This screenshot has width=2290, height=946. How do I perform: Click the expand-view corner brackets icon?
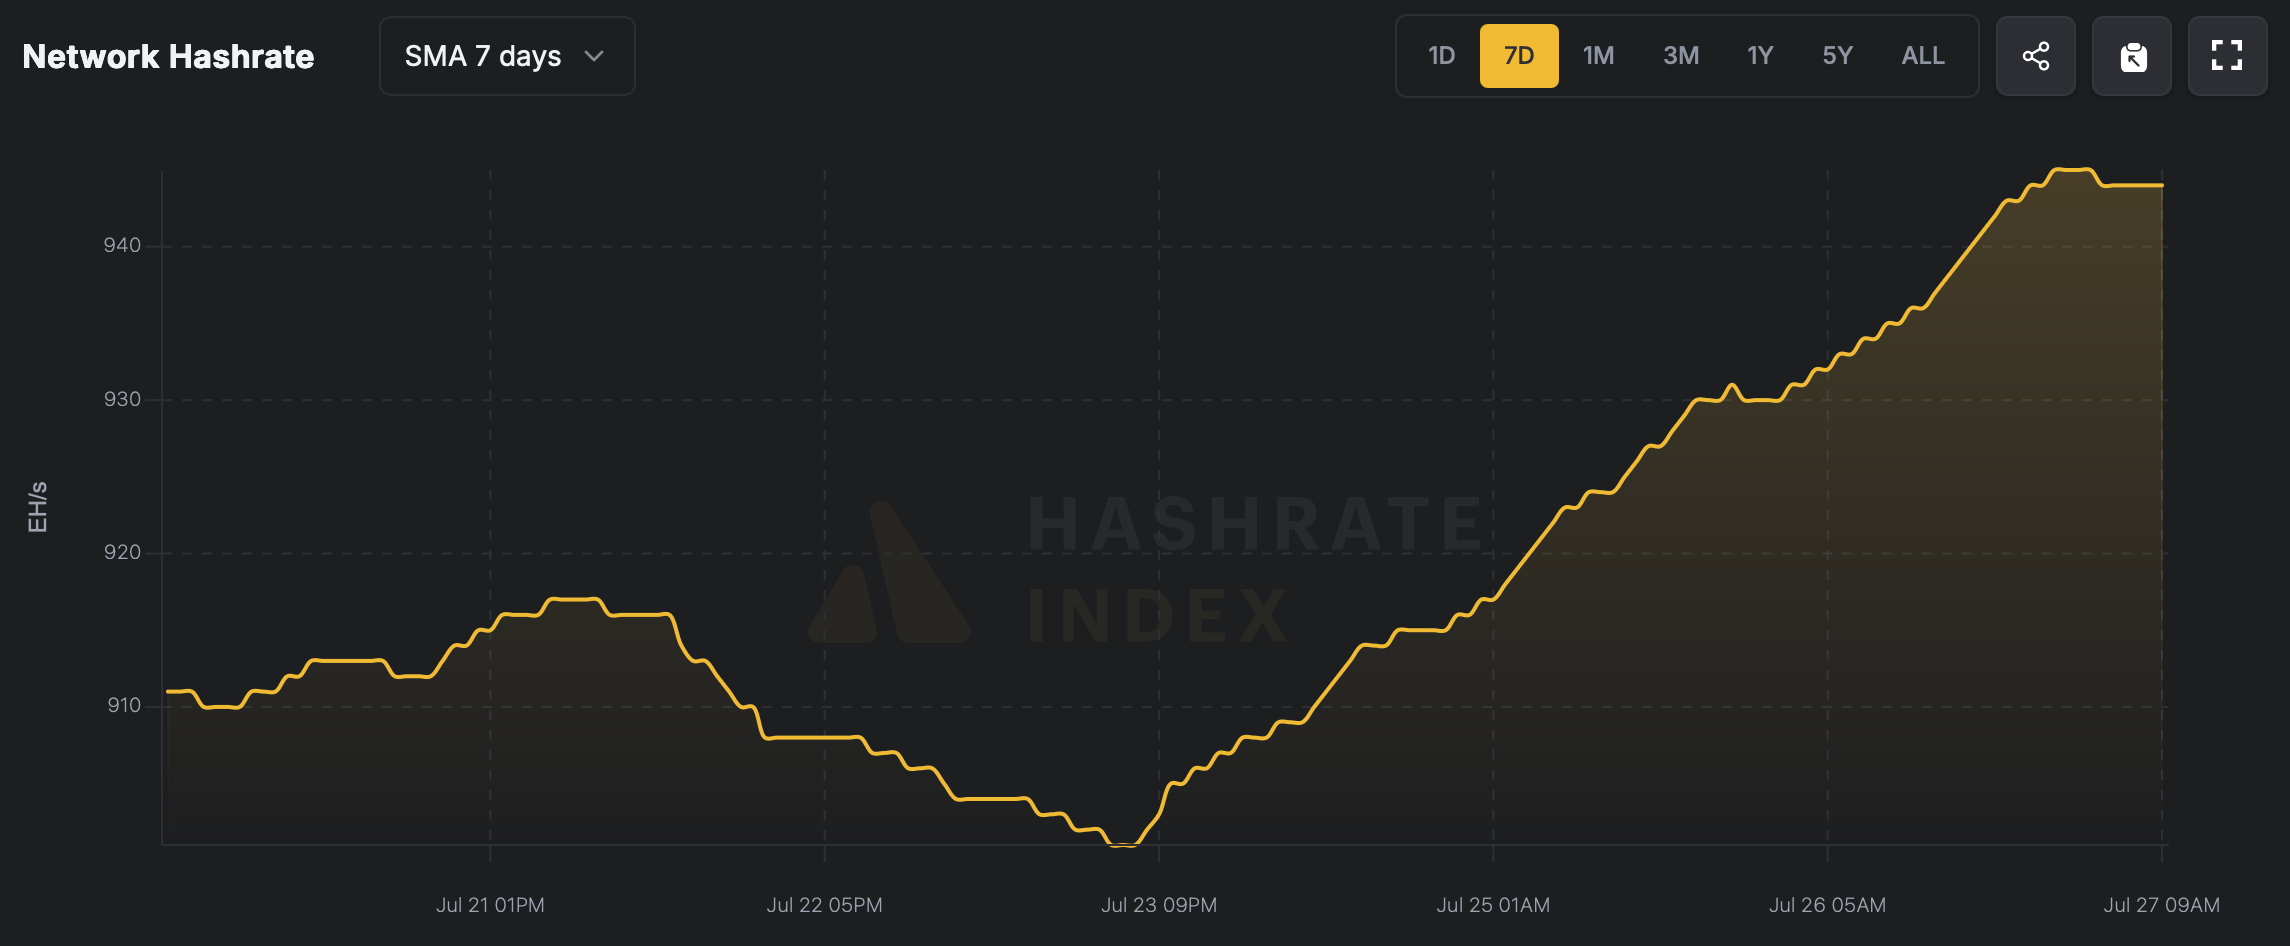pos(2227,56)
